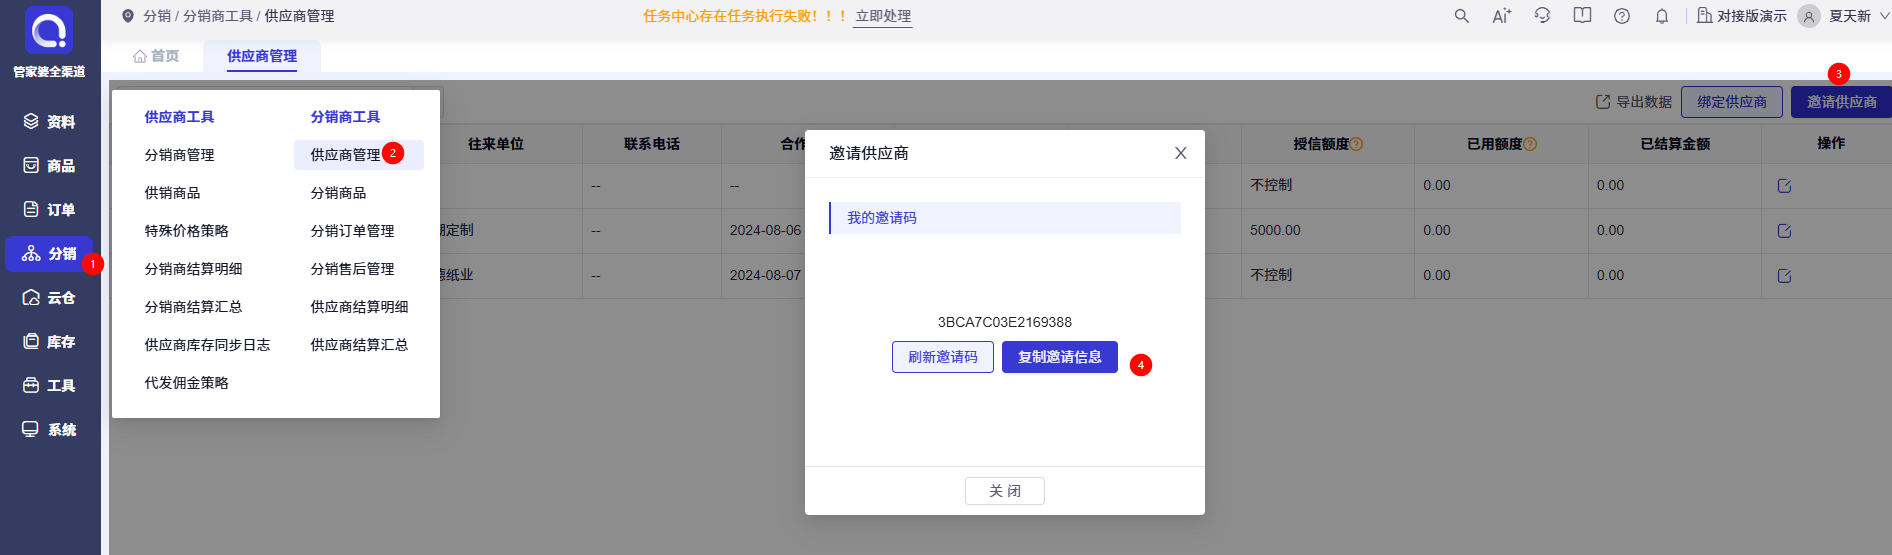Open 供销商品 menu entry
The image size is (1892, 555).
coord(172,193)
